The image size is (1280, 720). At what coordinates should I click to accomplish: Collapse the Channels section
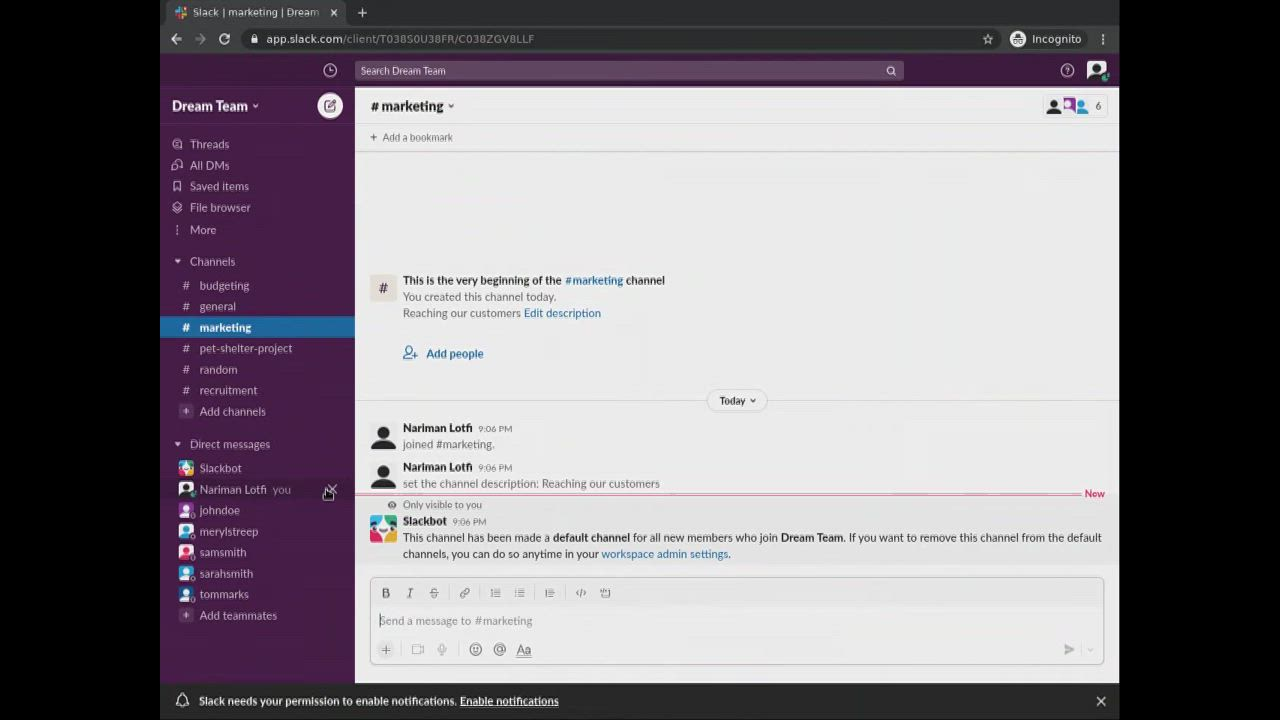click(178, 262)
